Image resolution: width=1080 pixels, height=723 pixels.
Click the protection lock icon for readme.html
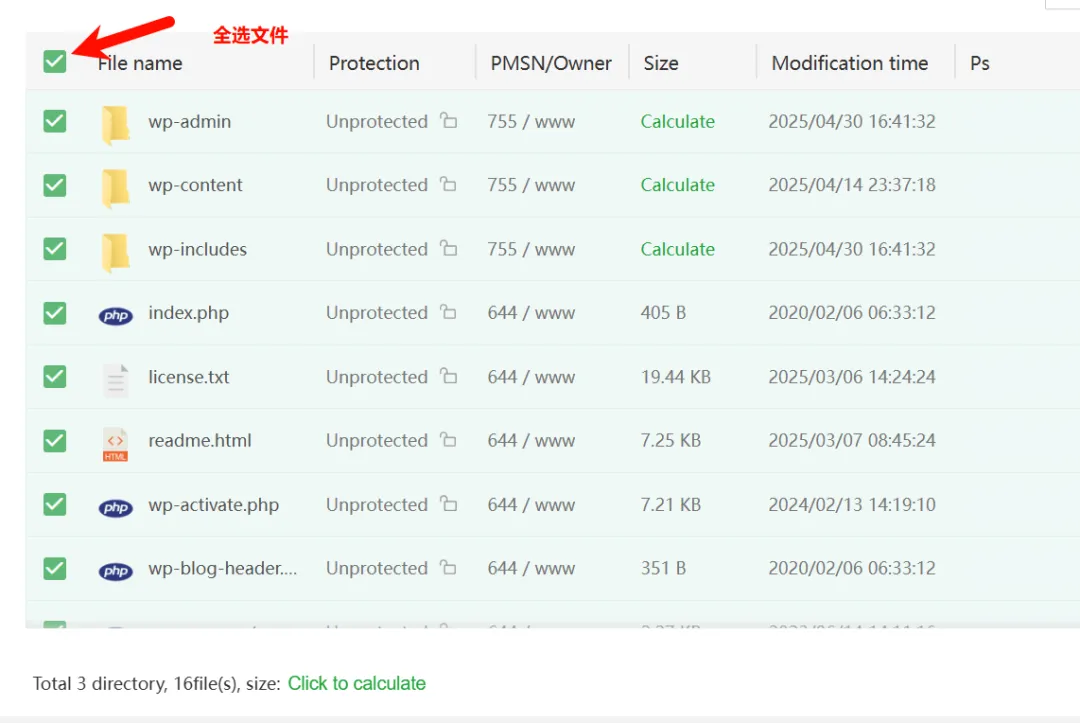(x=448, y=439)
